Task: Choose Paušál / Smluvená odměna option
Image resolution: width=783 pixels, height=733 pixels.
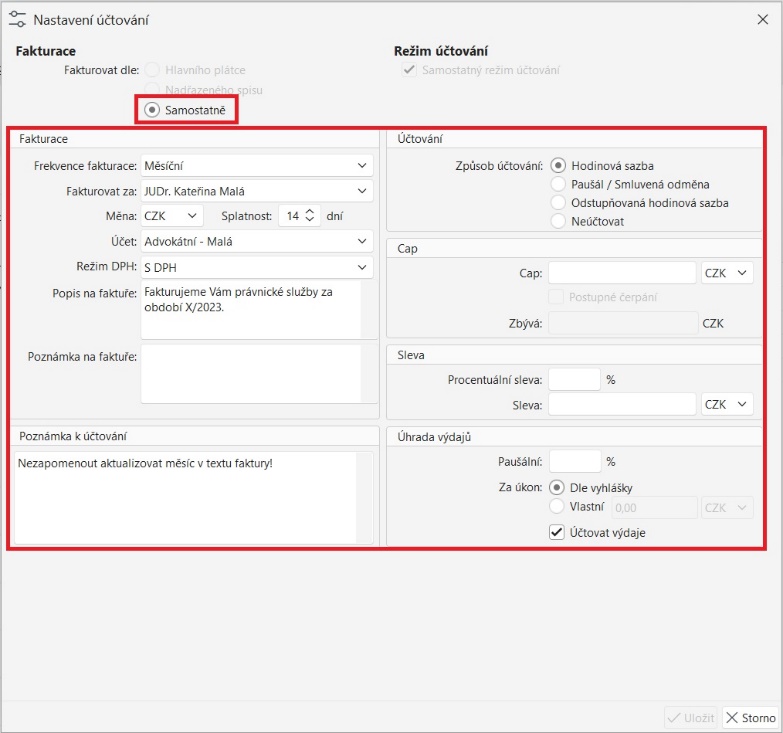Action: [558, 184]
